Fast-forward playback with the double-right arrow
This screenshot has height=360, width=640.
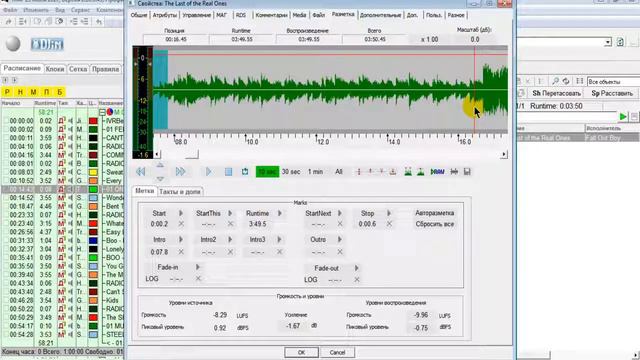pos(180,171)
